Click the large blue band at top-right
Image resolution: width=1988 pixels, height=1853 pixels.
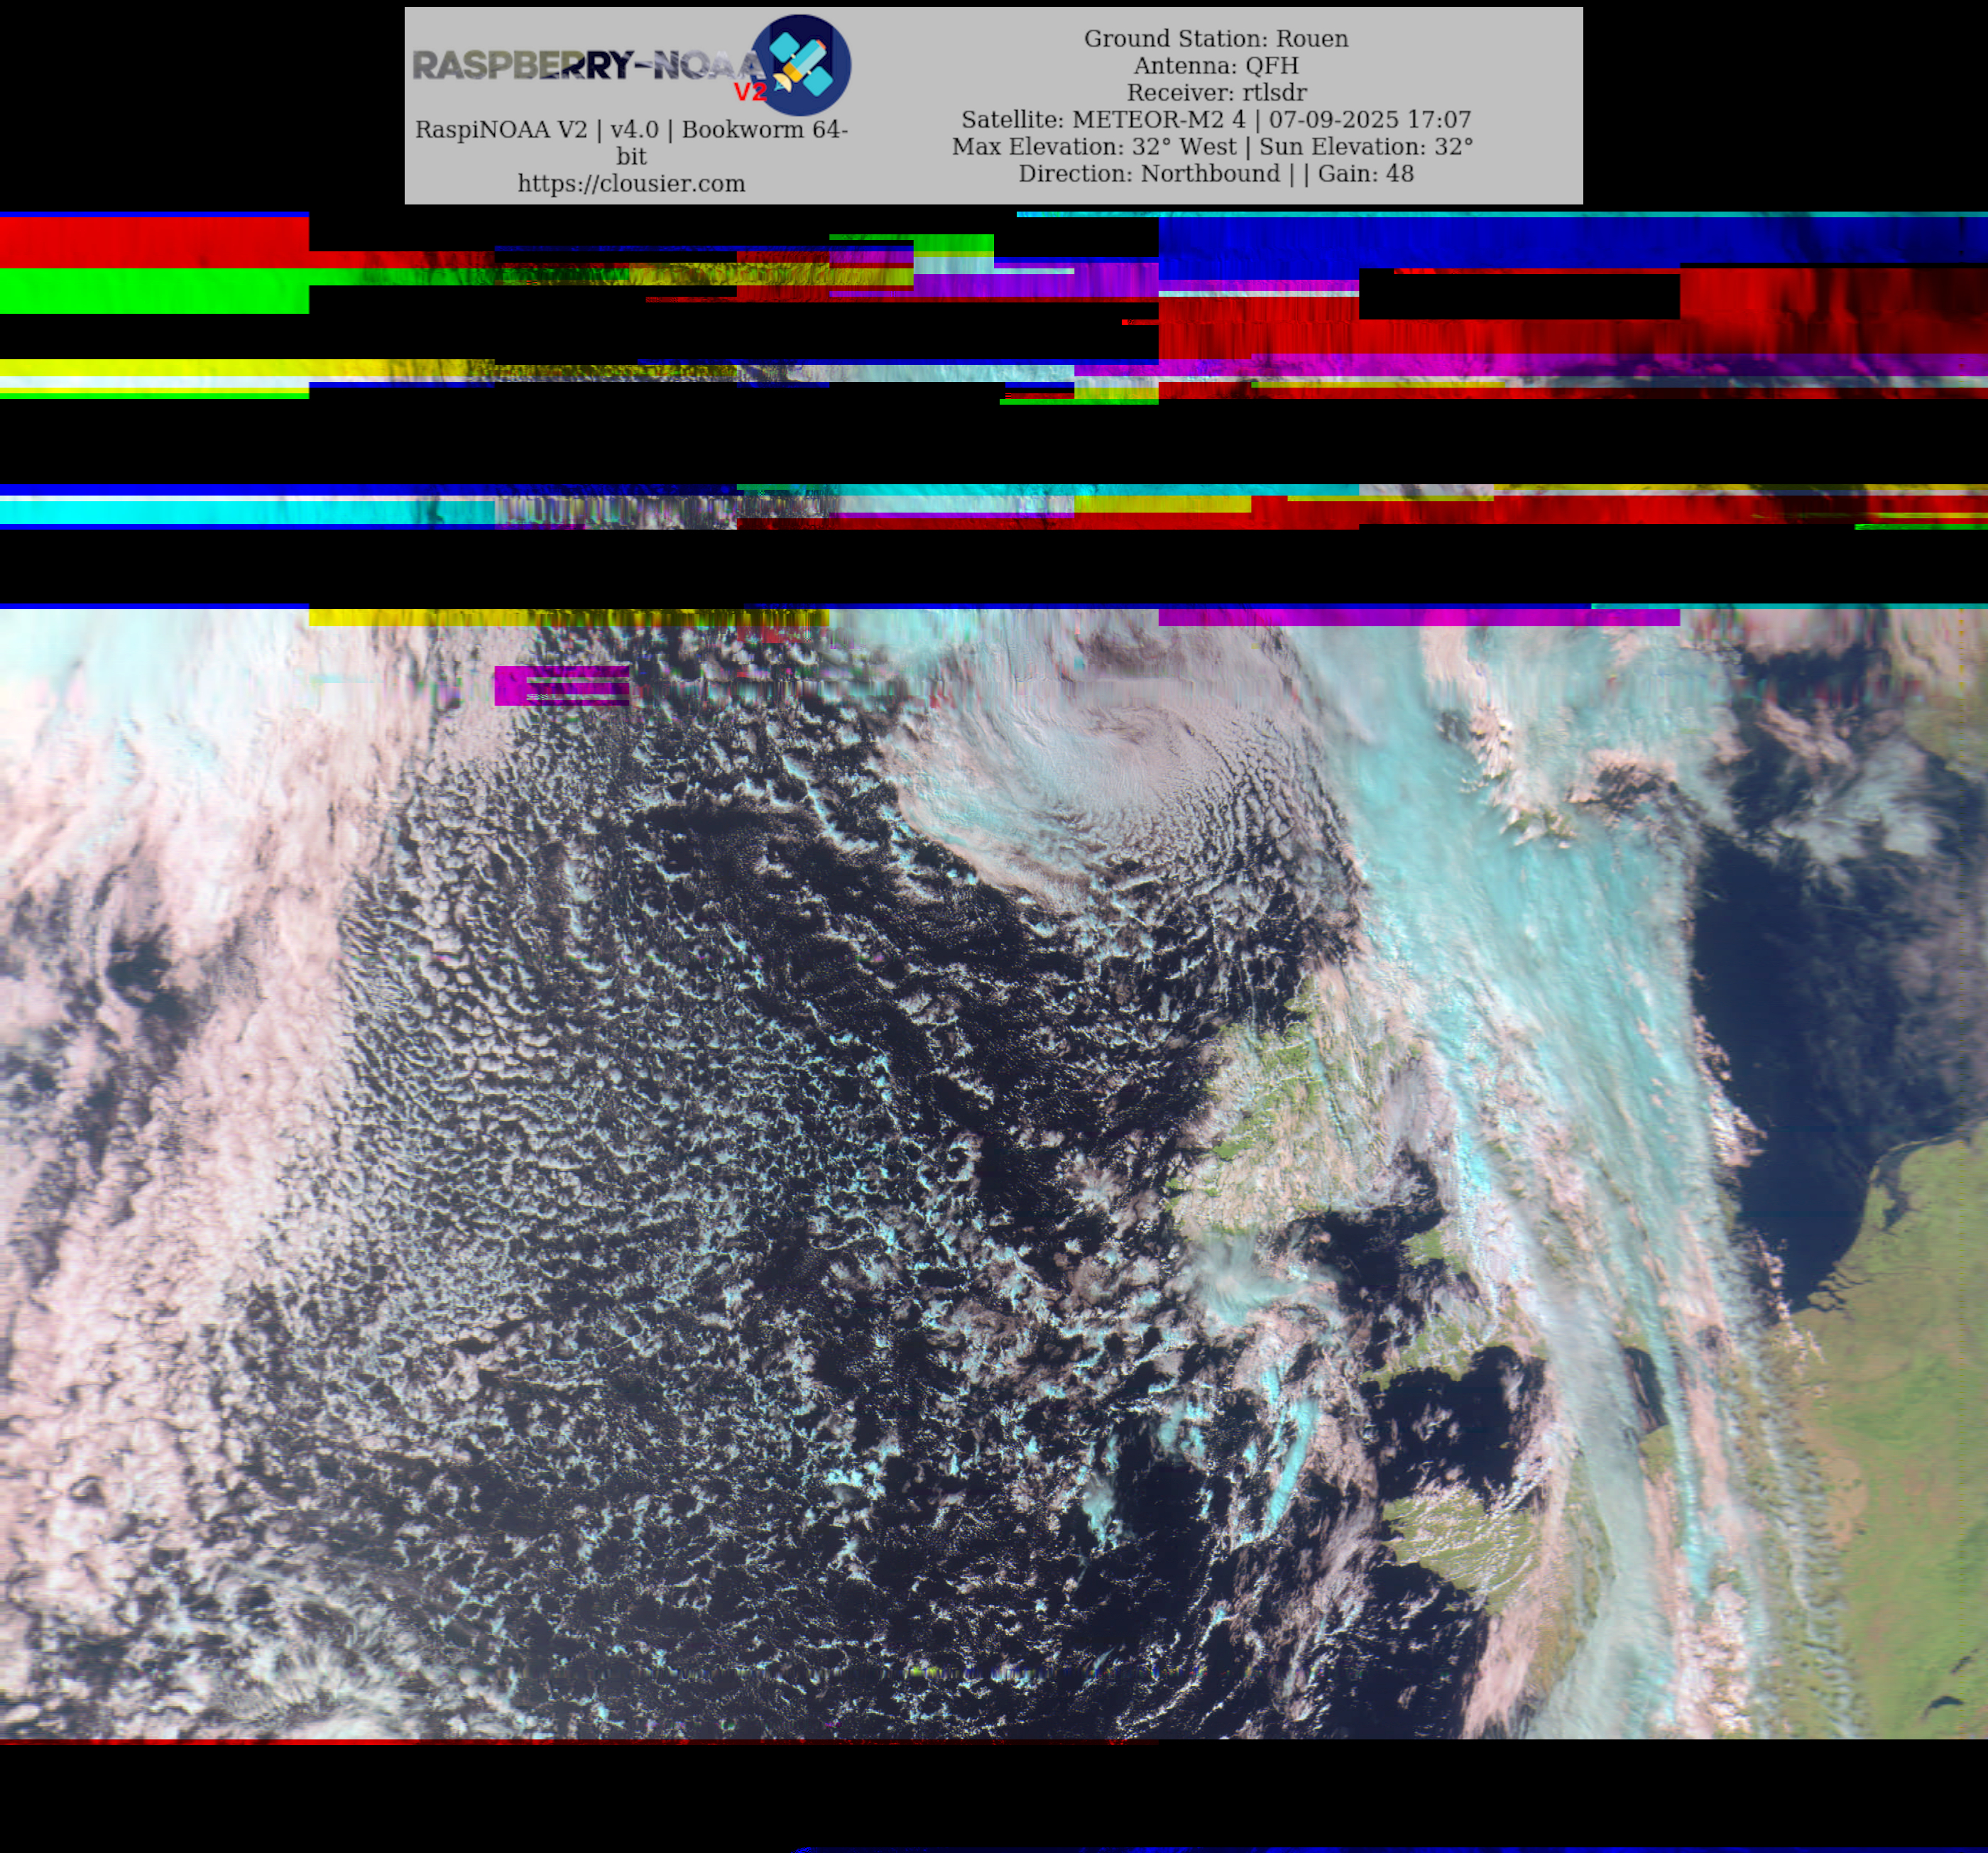click(1570, 240)
